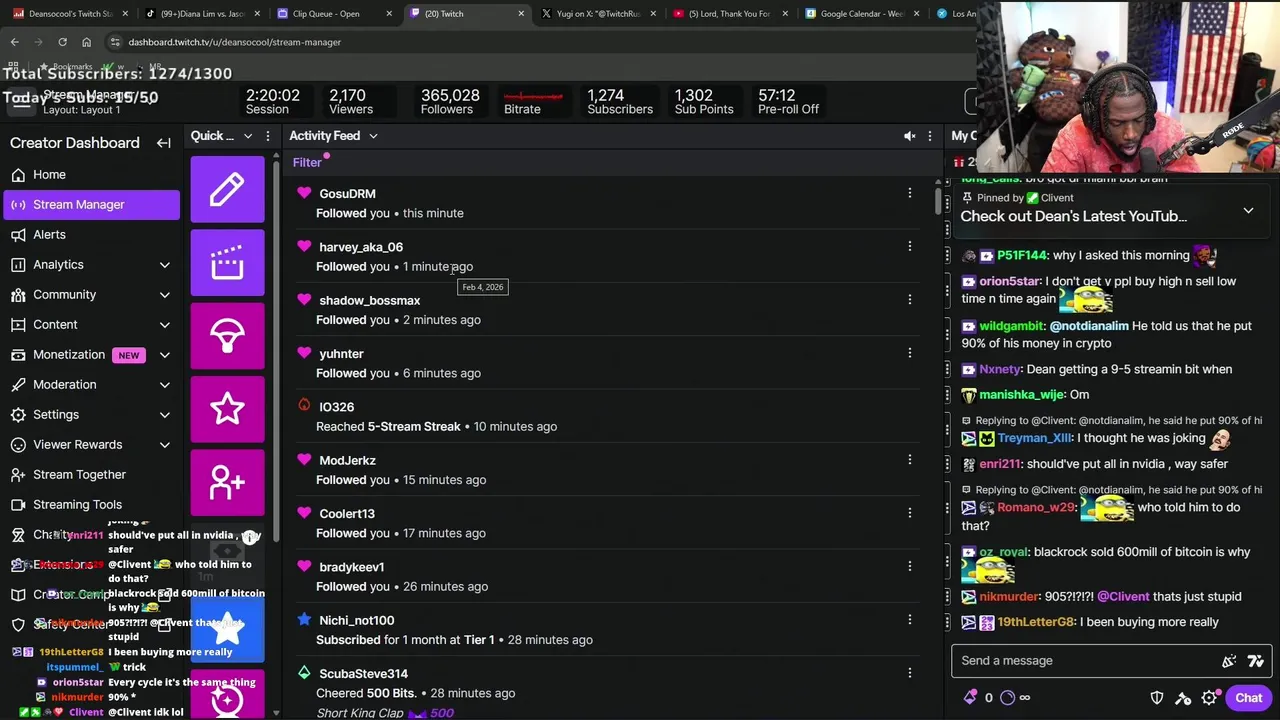This screenshot has height=720, width=1280.
Task: Mute the Activity Feed sound alerts
Action: tap(909, 136)
